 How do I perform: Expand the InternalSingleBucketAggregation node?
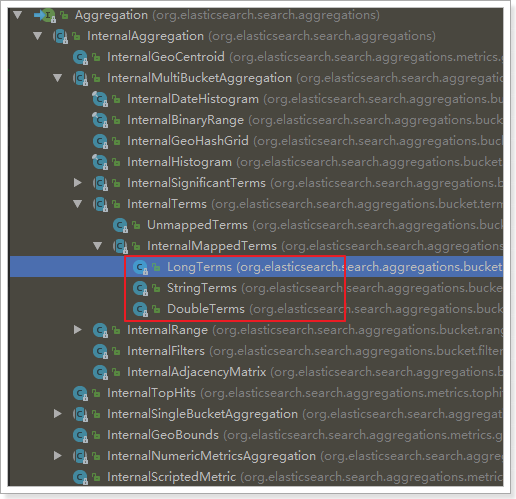pyautogui.click(x=58, y=414)
